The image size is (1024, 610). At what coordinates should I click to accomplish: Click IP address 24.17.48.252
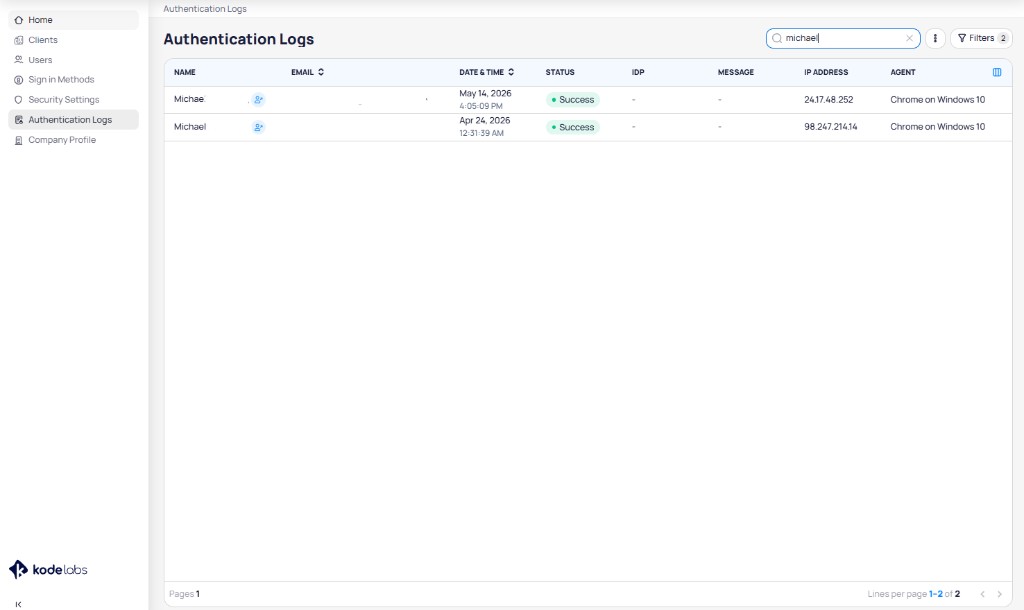829,100
